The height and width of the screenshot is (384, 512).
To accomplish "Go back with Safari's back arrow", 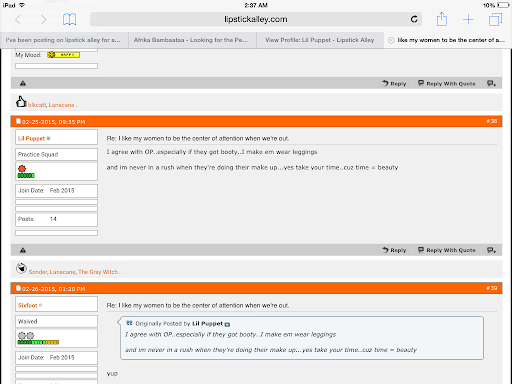I will 18,20.
